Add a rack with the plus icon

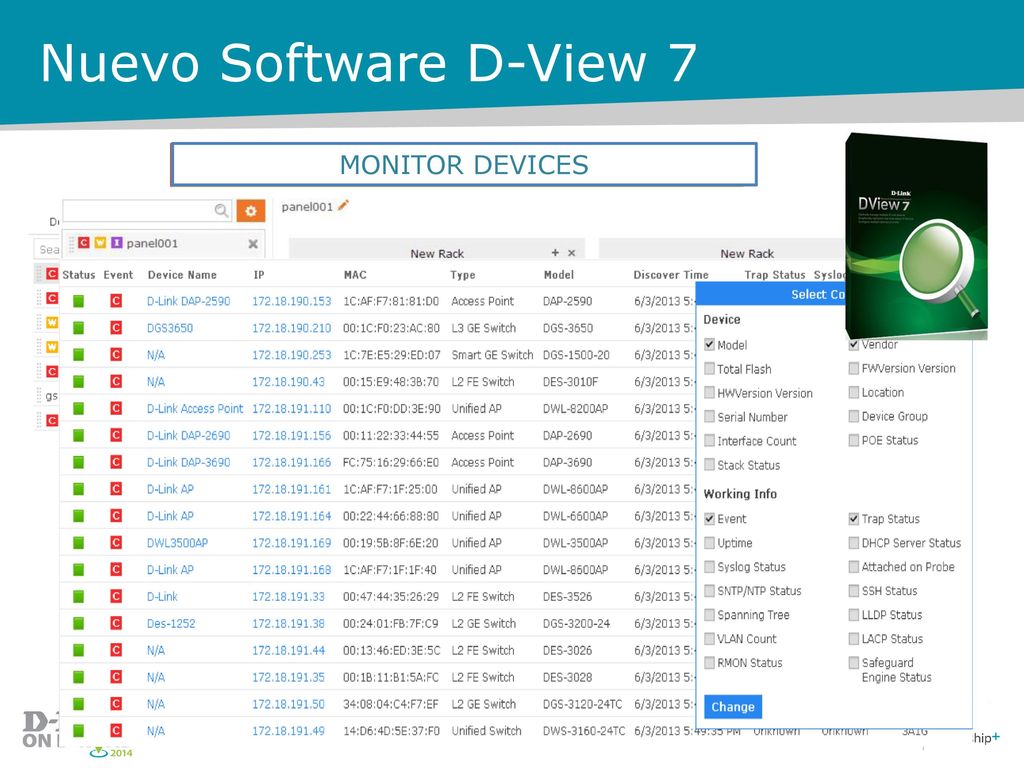(555, 253)
